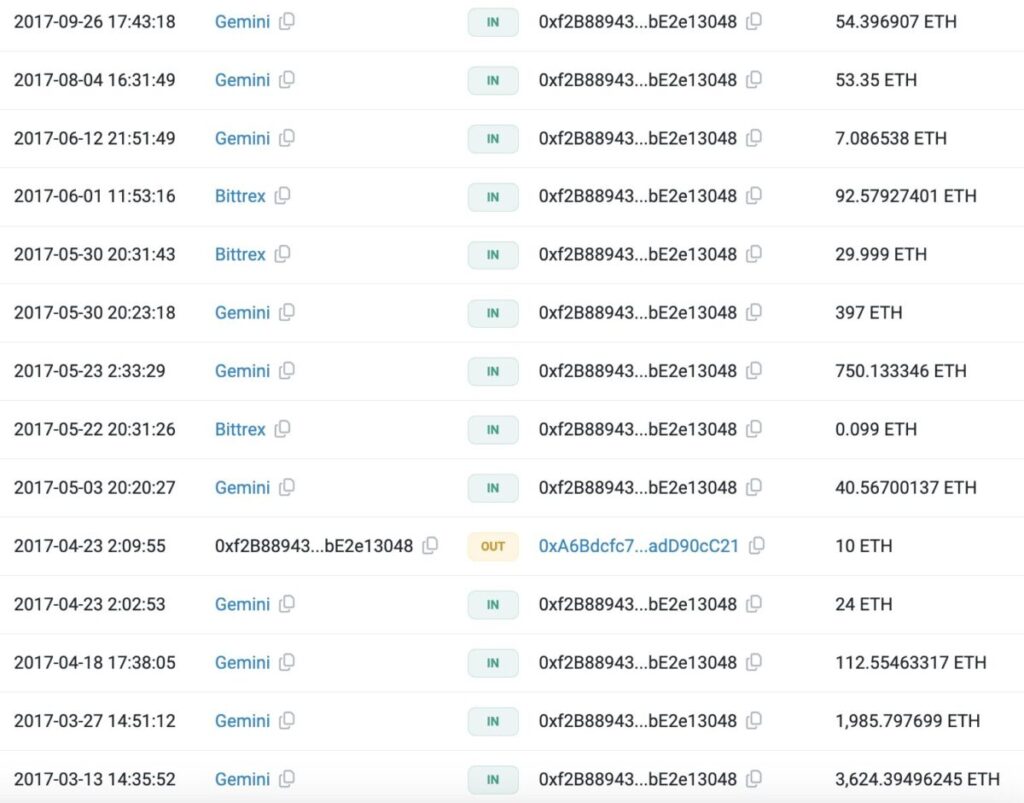The width and height of the screenshot is (1024, 803).
Task: Copy the Bittrex sender on the 92.57927401 ETH row
Action: (283, 196)
